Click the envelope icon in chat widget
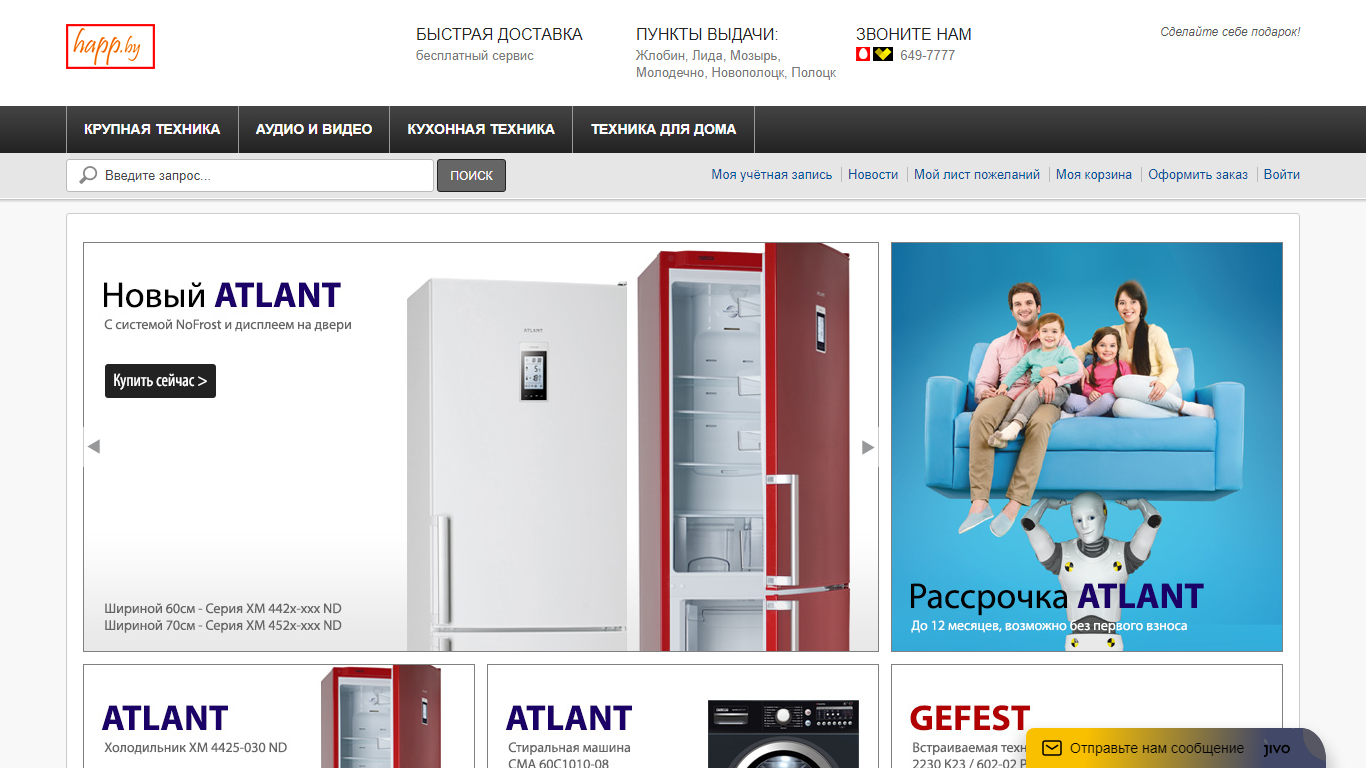Screen dimensions: 1366x768 point(1051,748)
